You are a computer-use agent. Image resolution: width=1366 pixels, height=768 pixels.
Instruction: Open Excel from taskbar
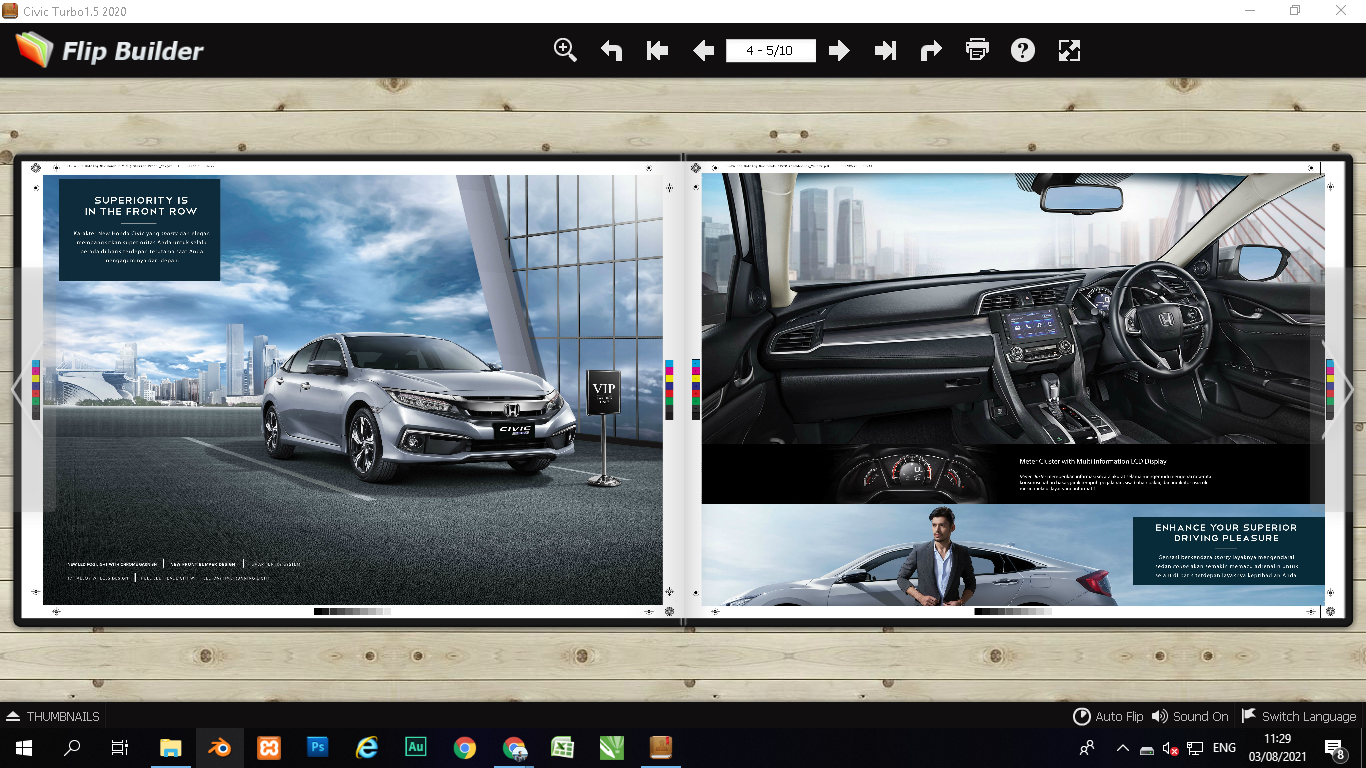pyautogui.click(x=563, y=748)
